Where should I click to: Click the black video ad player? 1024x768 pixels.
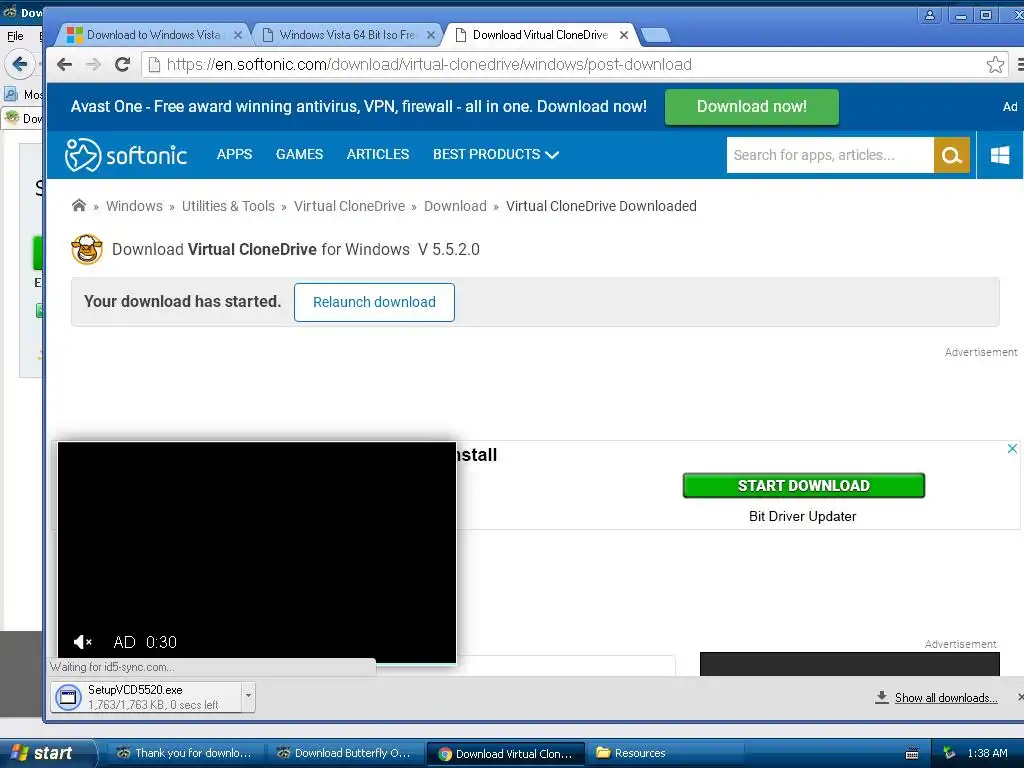(x=257, y=552)
